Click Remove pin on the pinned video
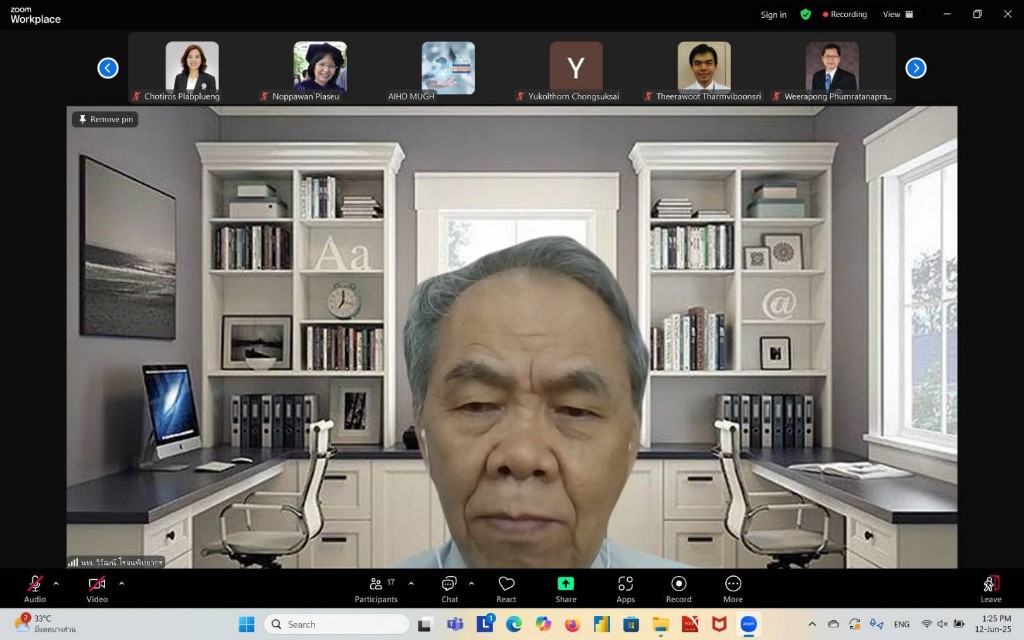1024x640 pixels. pos(105,119)
